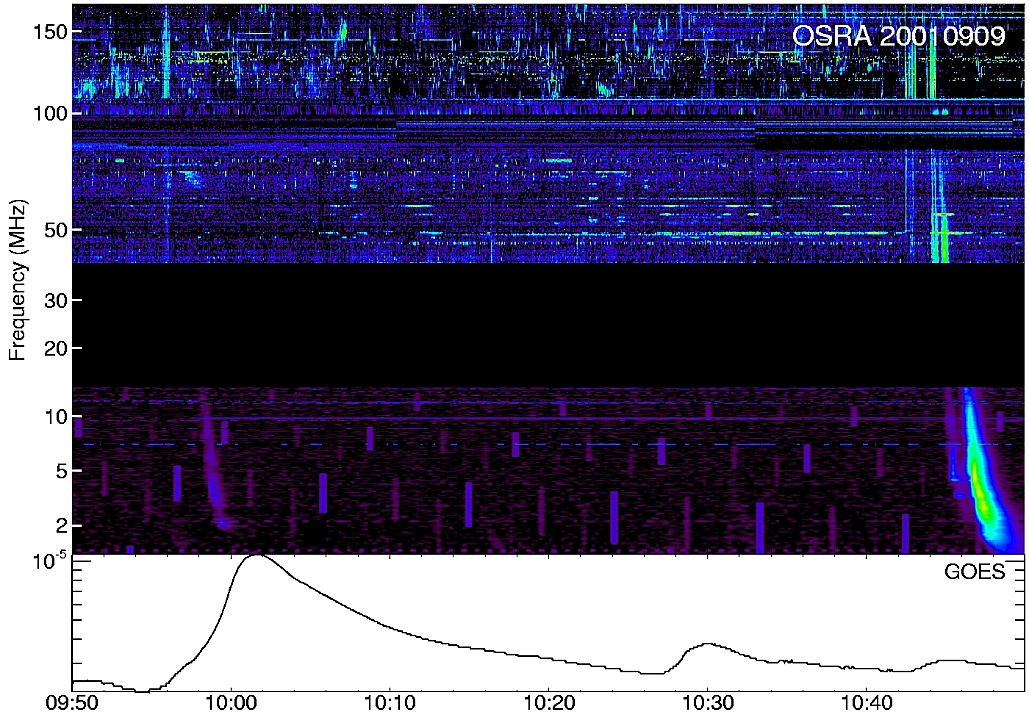This screenshot has height=720, width=1029.
Task: Click the GOES flux peak near 10:02
Action: [x=255, y=557]
